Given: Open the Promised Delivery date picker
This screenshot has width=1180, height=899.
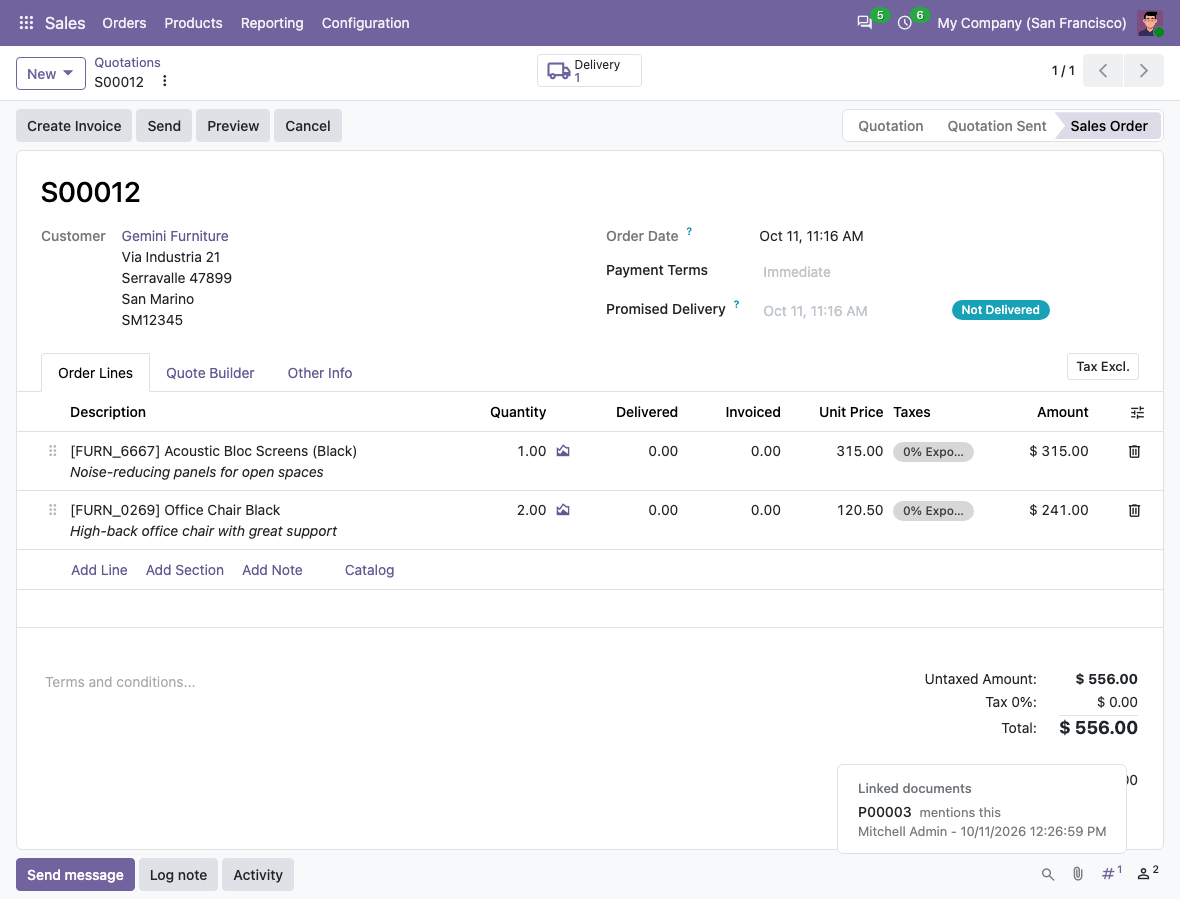Looking at the screenshot, I should pyautogui.click(x=815, y=311).
